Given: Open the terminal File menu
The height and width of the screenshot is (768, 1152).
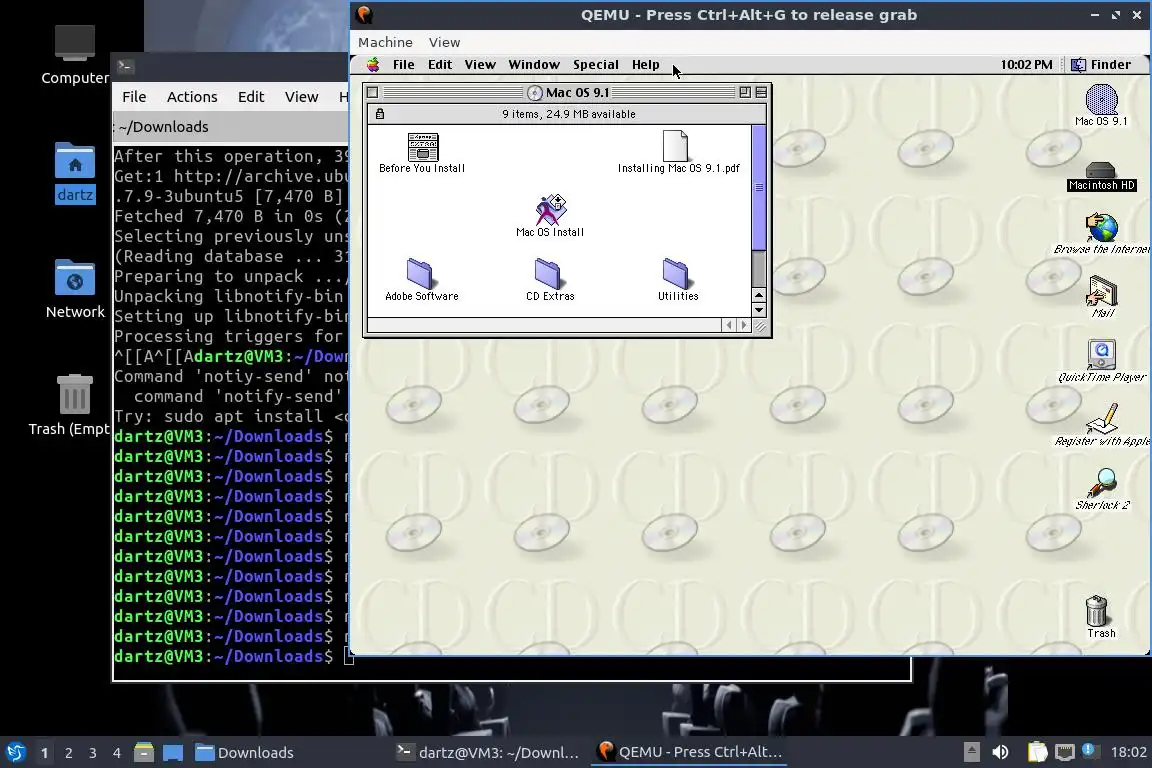Looking at the screenshot, I should (134, 97).
